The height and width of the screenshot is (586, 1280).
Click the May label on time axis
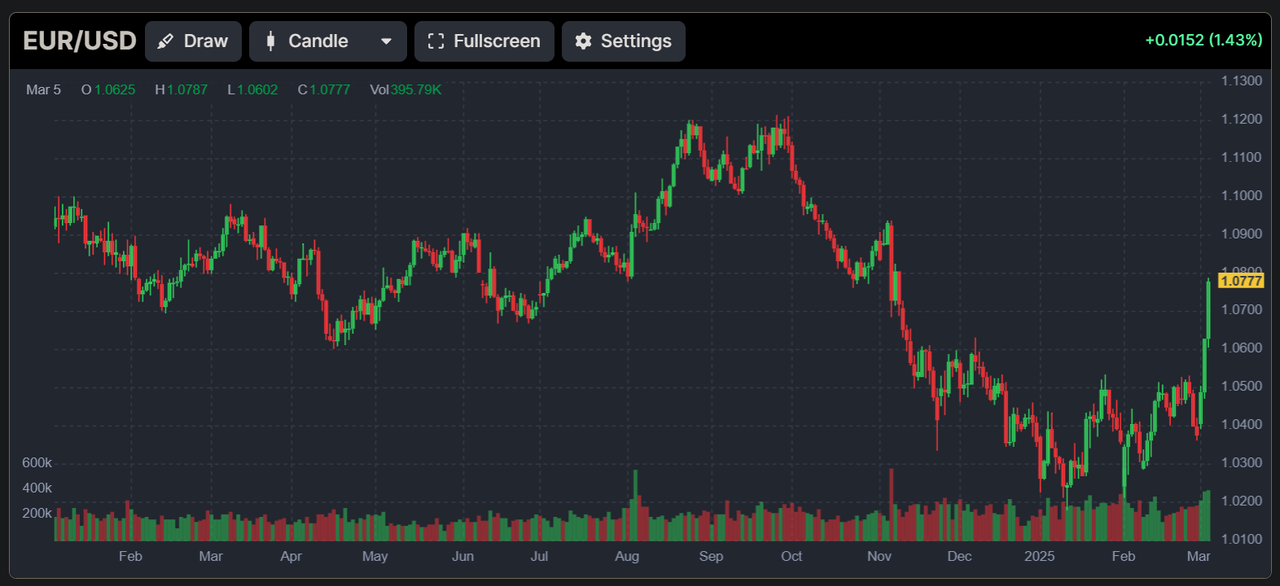tap(375, 556)
